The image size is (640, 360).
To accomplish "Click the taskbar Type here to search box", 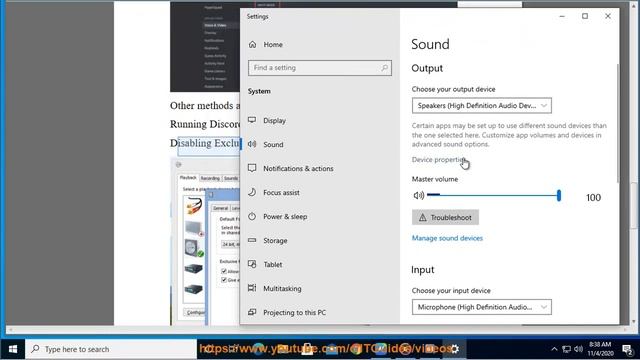I will [x=111, y=349].
